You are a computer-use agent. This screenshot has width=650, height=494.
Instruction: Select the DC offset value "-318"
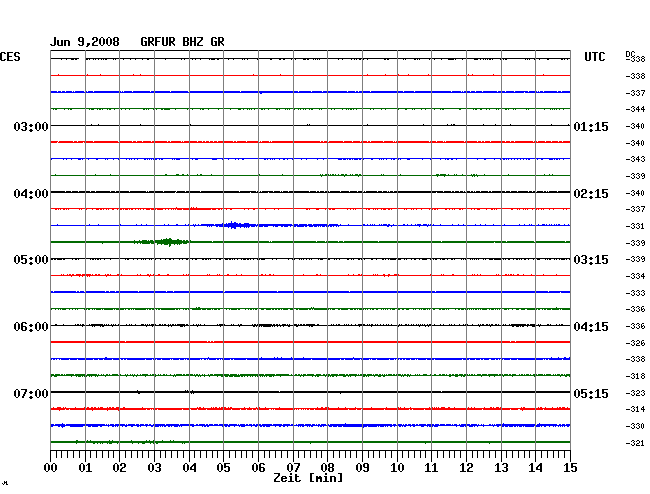pos(635,376)
